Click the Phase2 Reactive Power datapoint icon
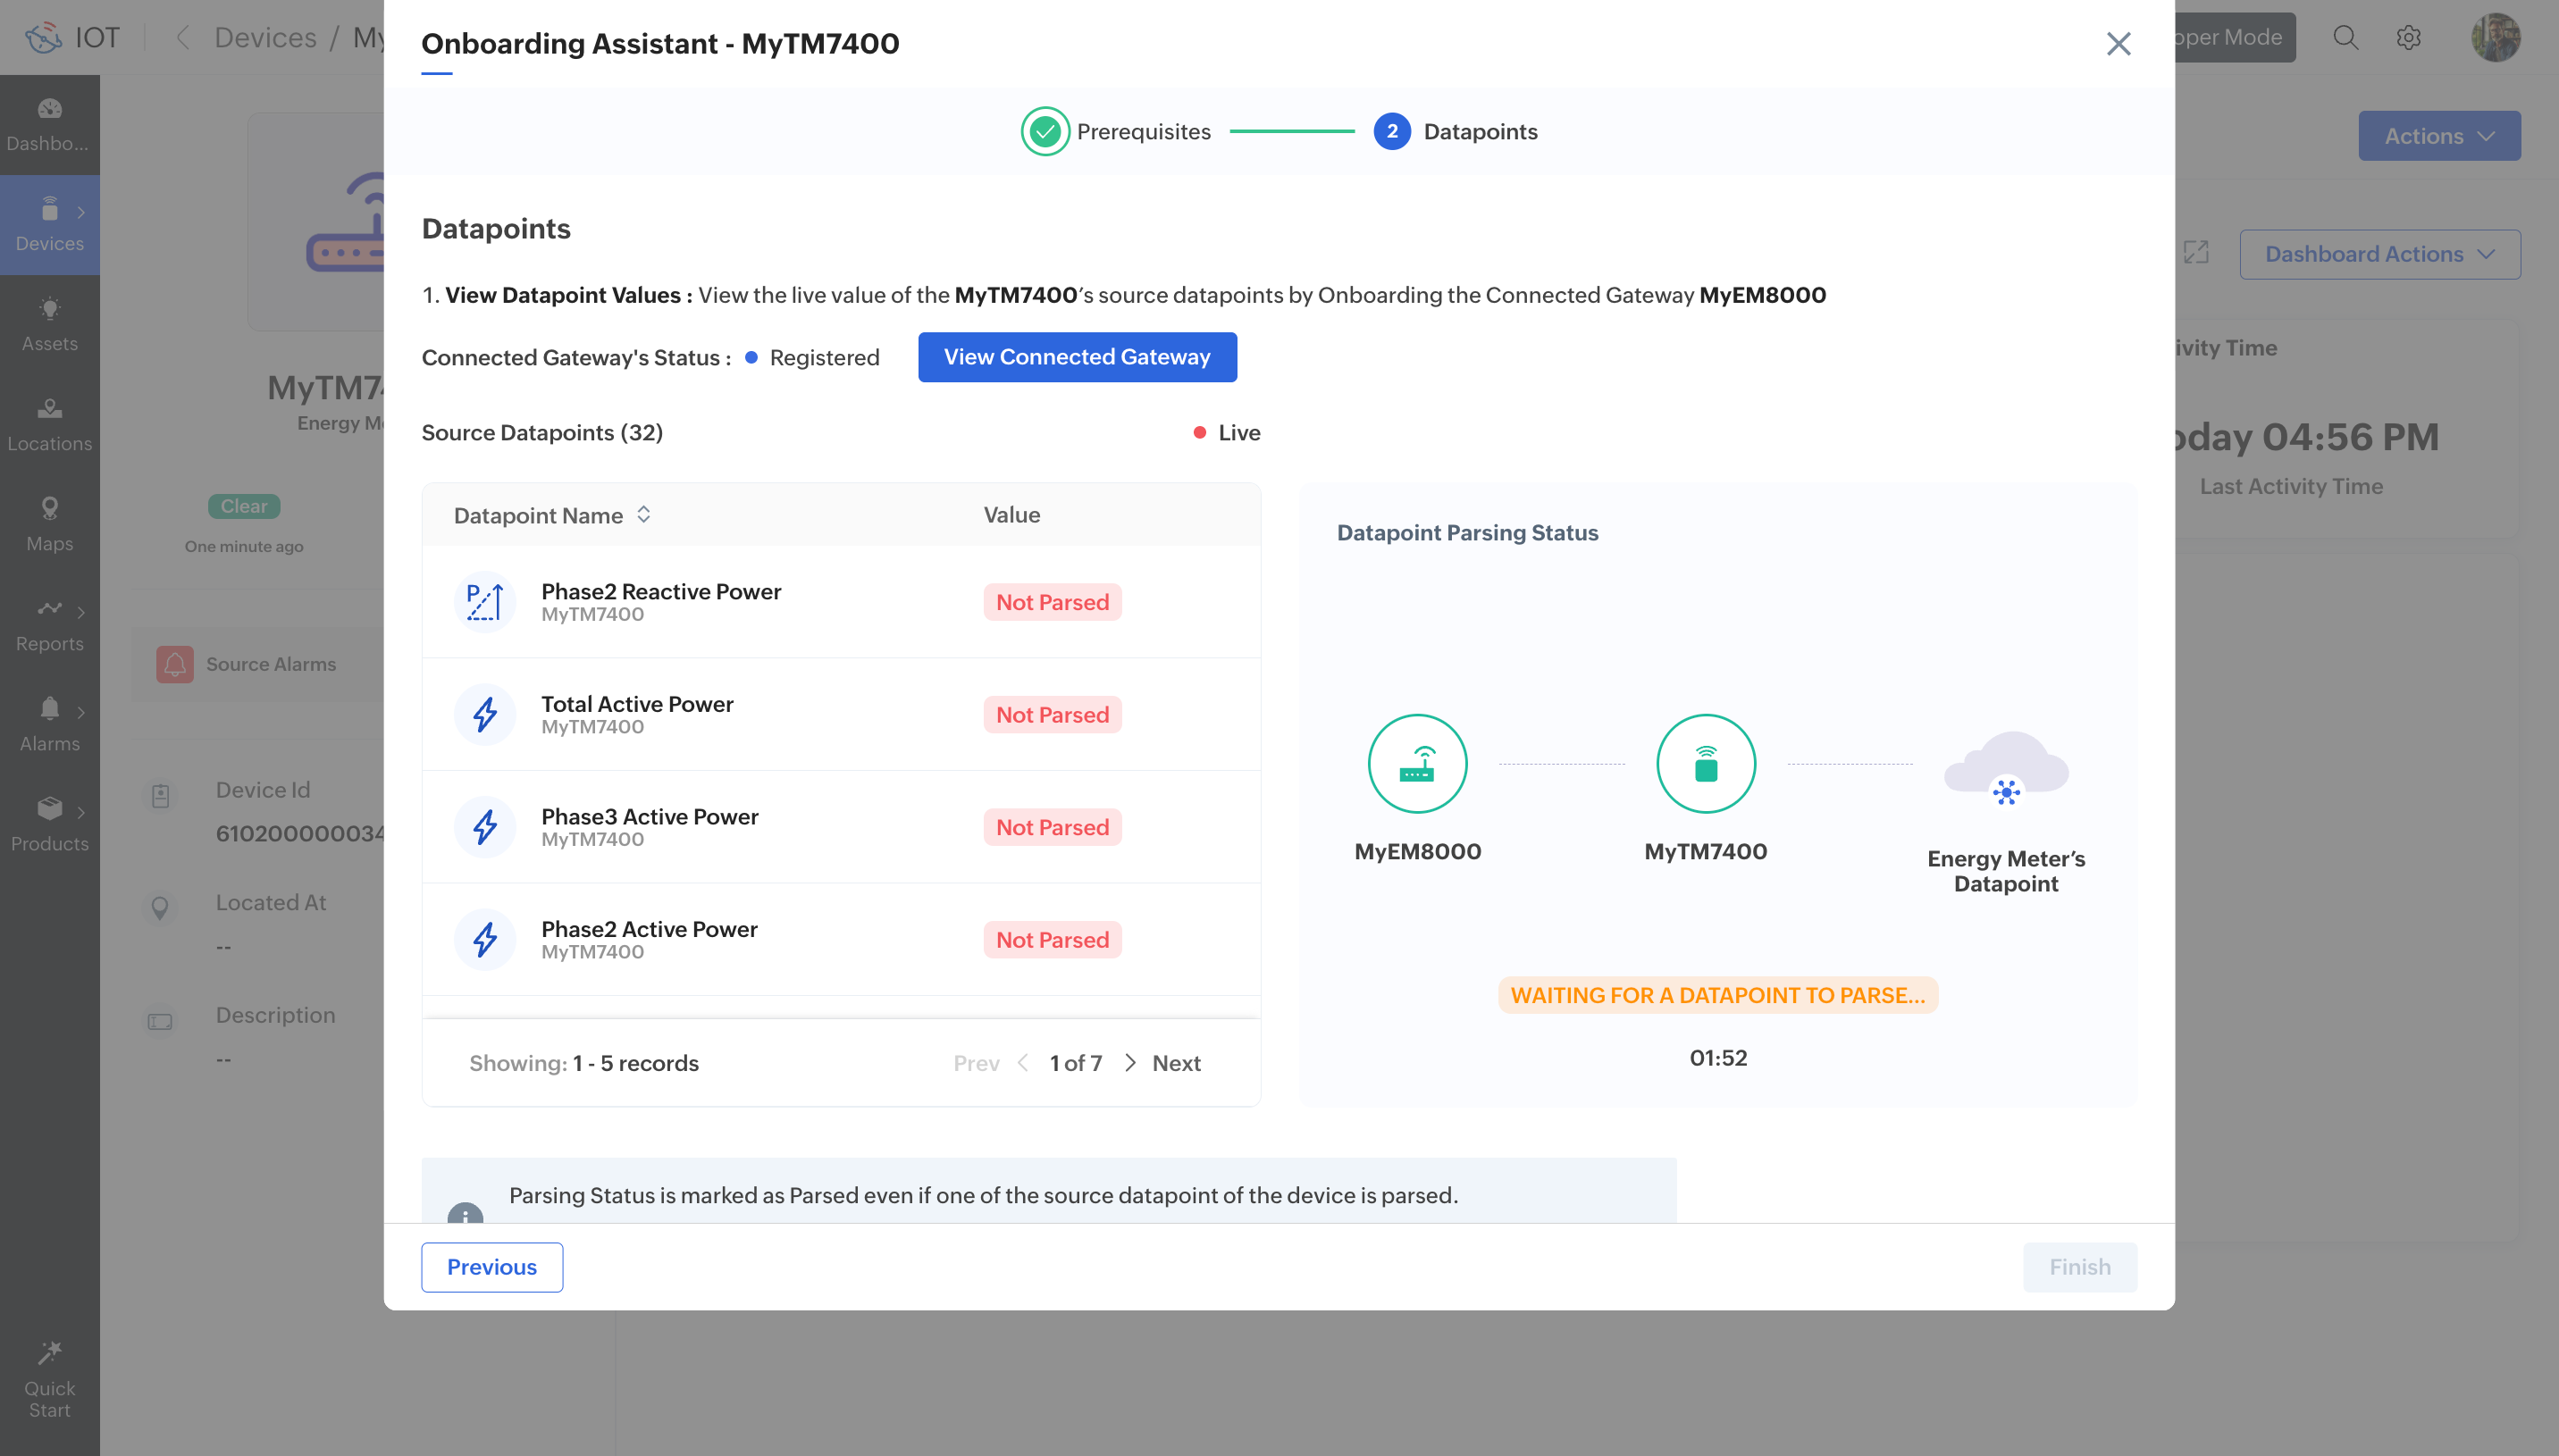The width and height of the screenshot is (2559, 1456). [x=485, y=602]
